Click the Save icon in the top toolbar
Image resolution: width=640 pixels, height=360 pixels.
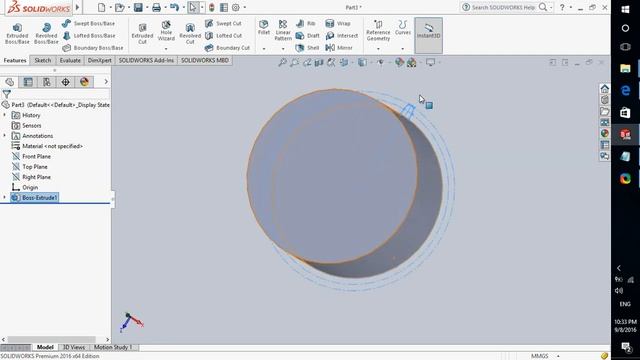(138, 7)
